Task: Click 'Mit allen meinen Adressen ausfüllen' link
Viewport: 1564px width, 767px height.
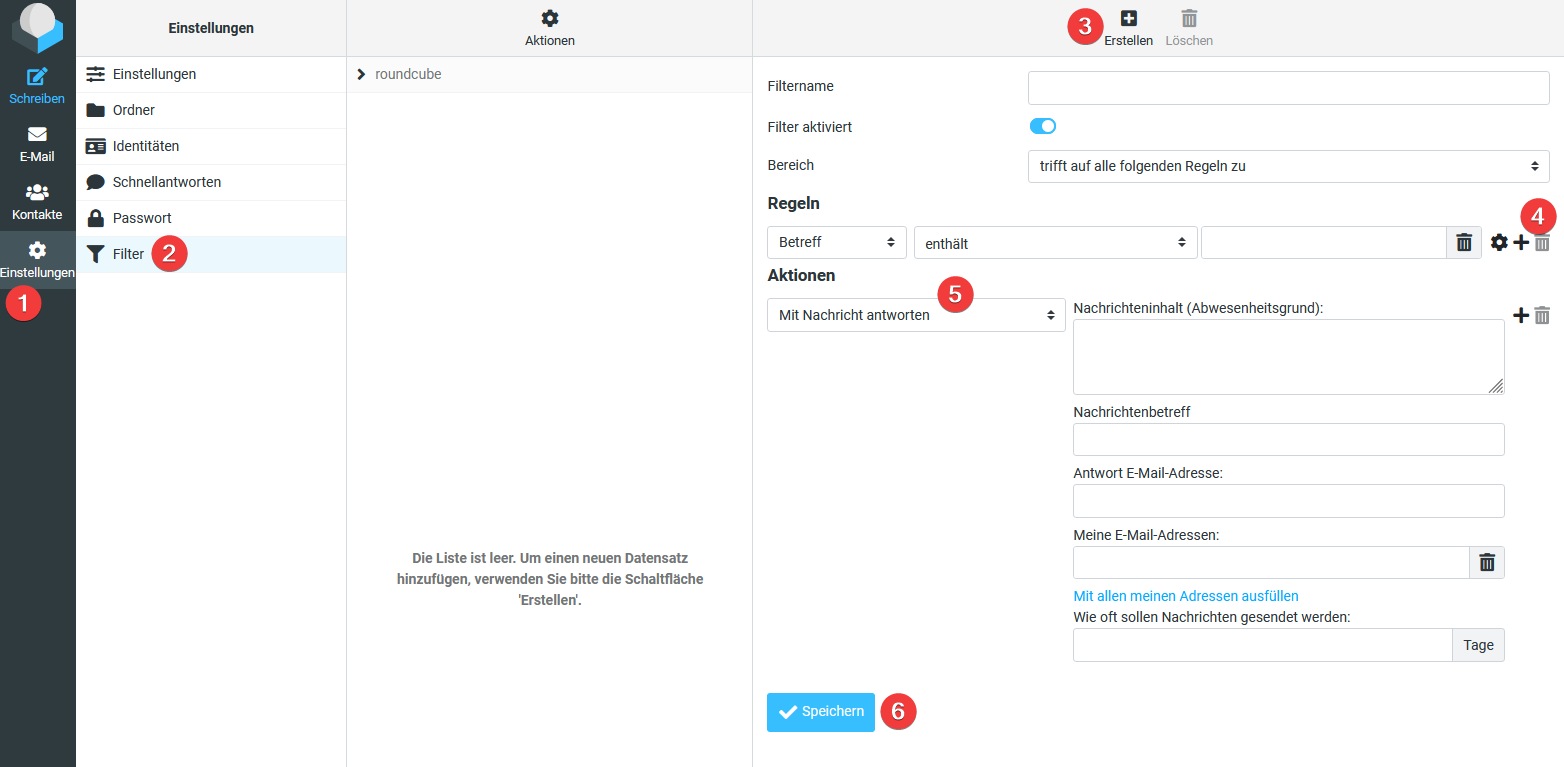Action: (x=1185, y=596)
